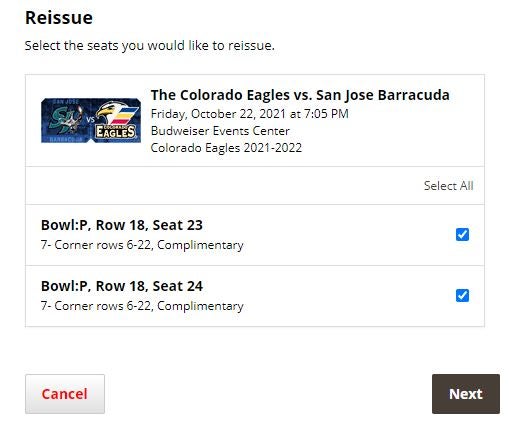Click the 'Select the seats' instruction text
509x430 pixels.
click(x=150, y=46)
